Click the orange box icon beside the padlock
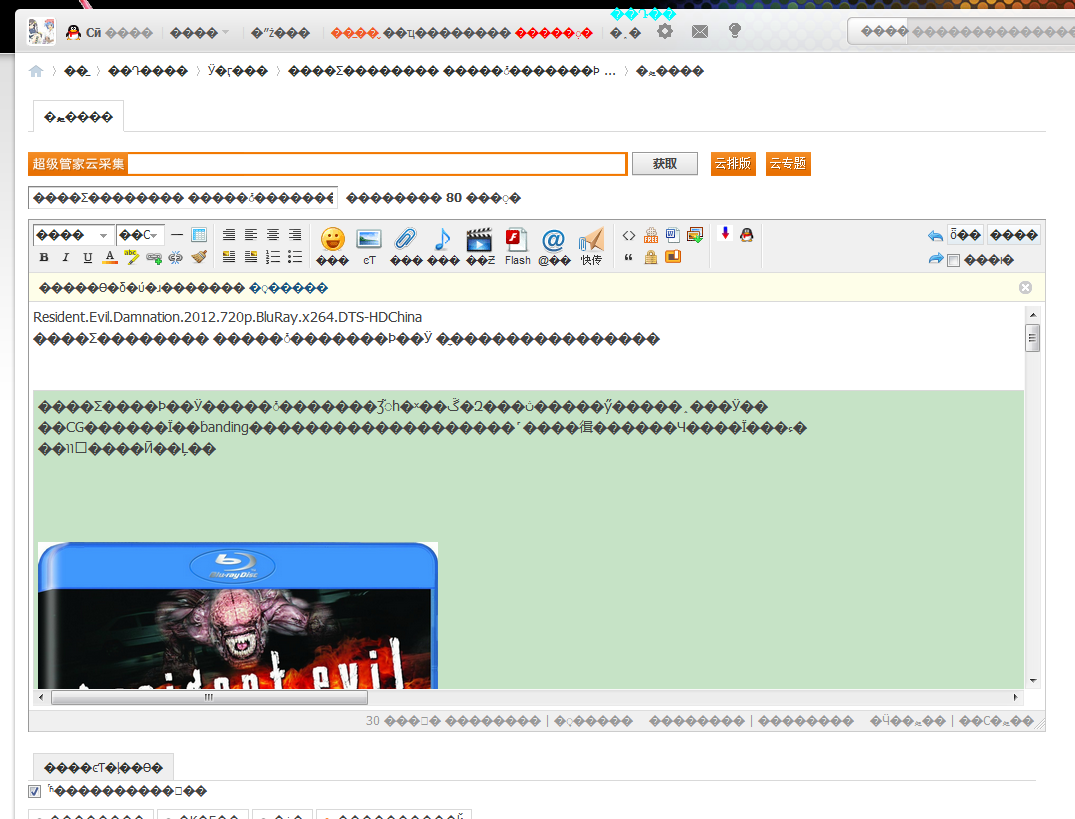 click(x=673, y=257)
